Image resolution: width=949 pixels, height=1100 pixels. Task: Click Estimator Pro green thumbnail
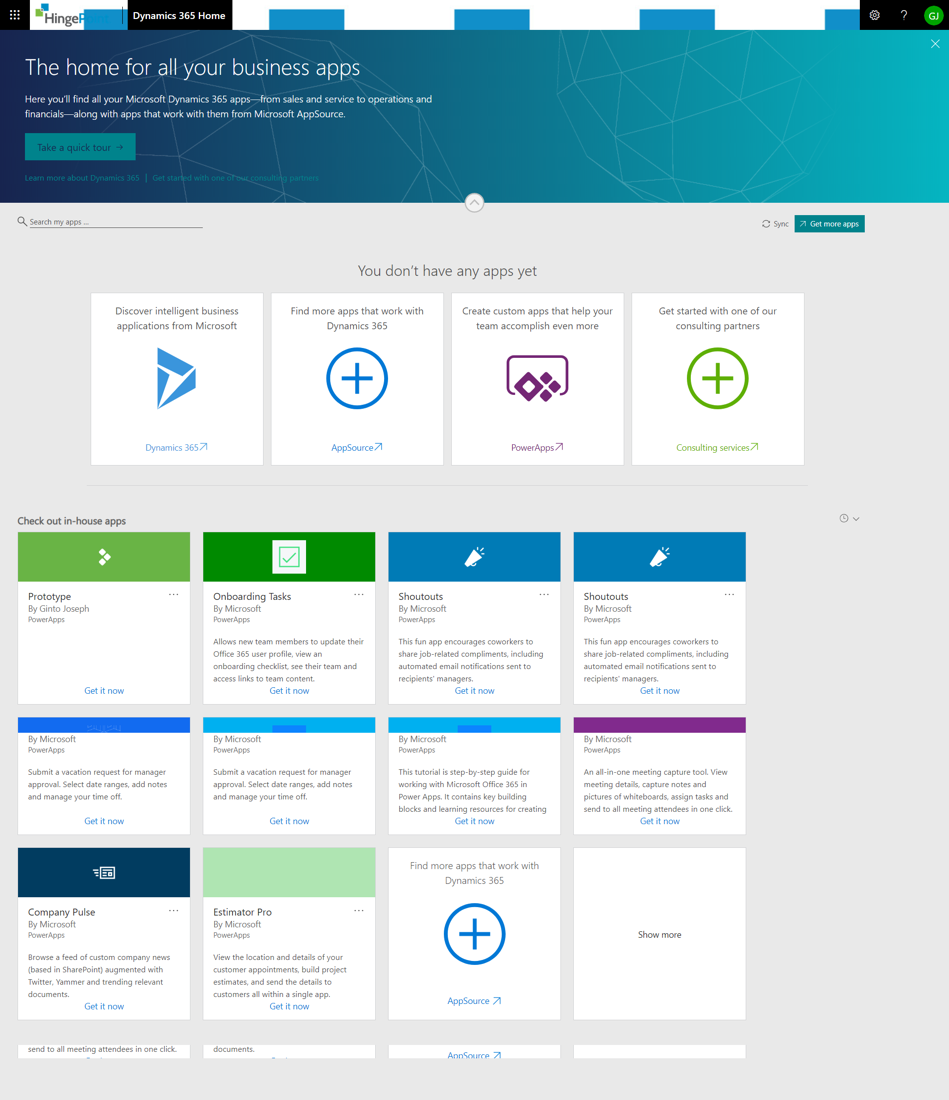tap(289, 873)
